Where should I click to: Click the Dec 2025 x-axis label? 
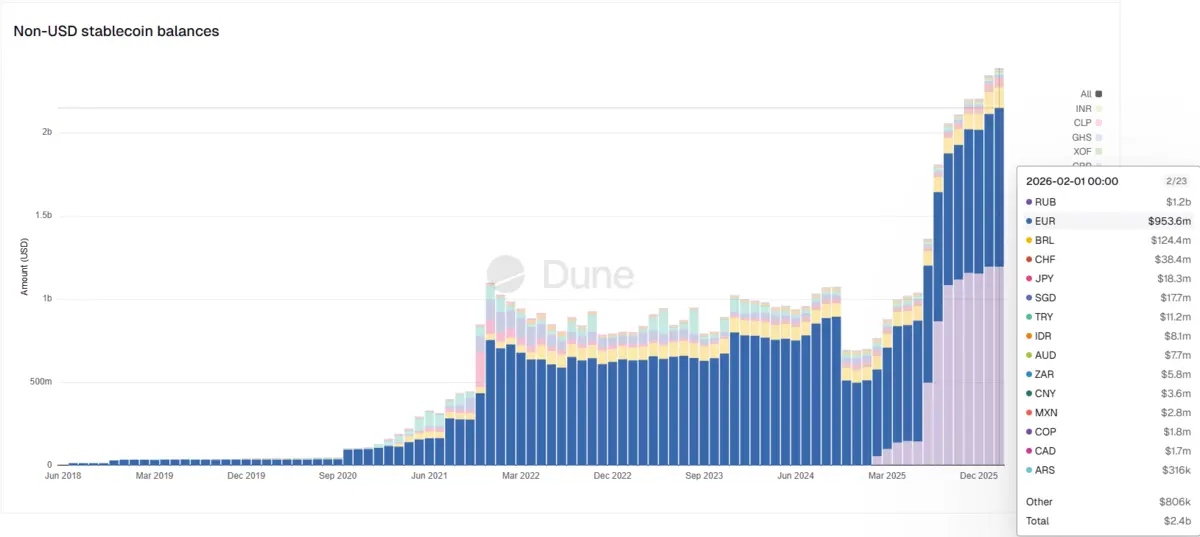(x=979, y=476)
